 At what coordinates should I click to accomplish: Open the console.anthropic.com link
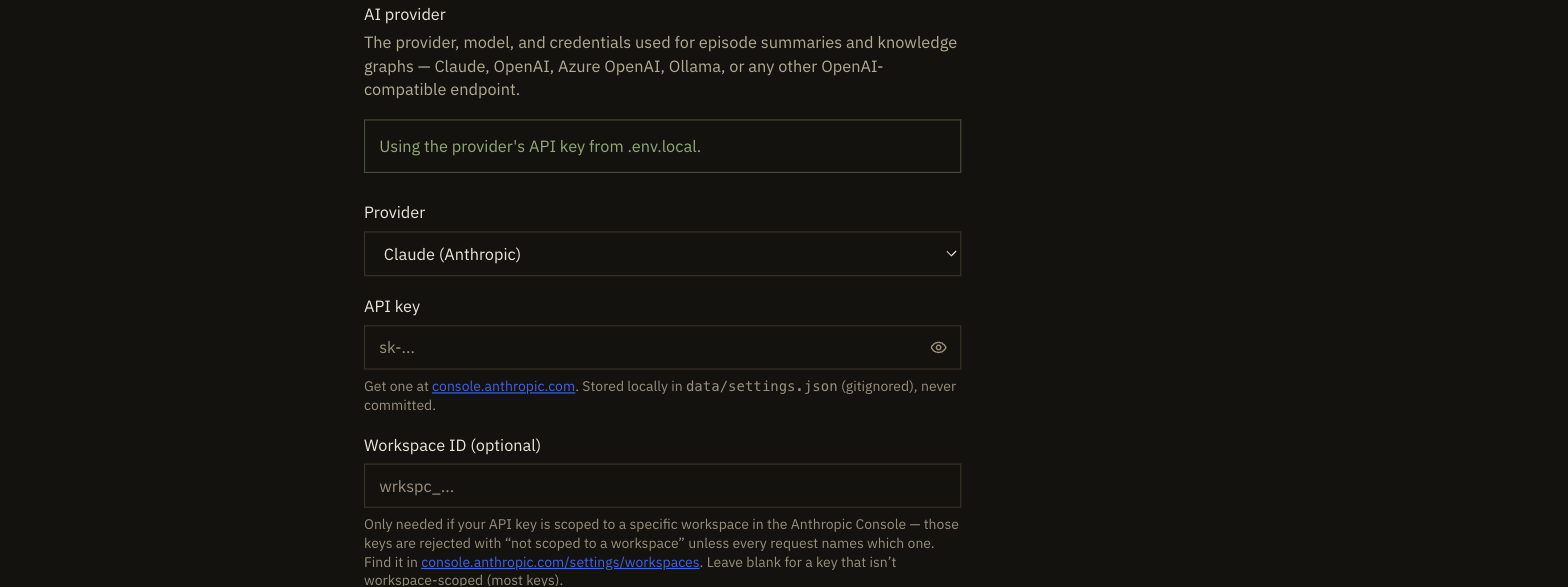503,386
